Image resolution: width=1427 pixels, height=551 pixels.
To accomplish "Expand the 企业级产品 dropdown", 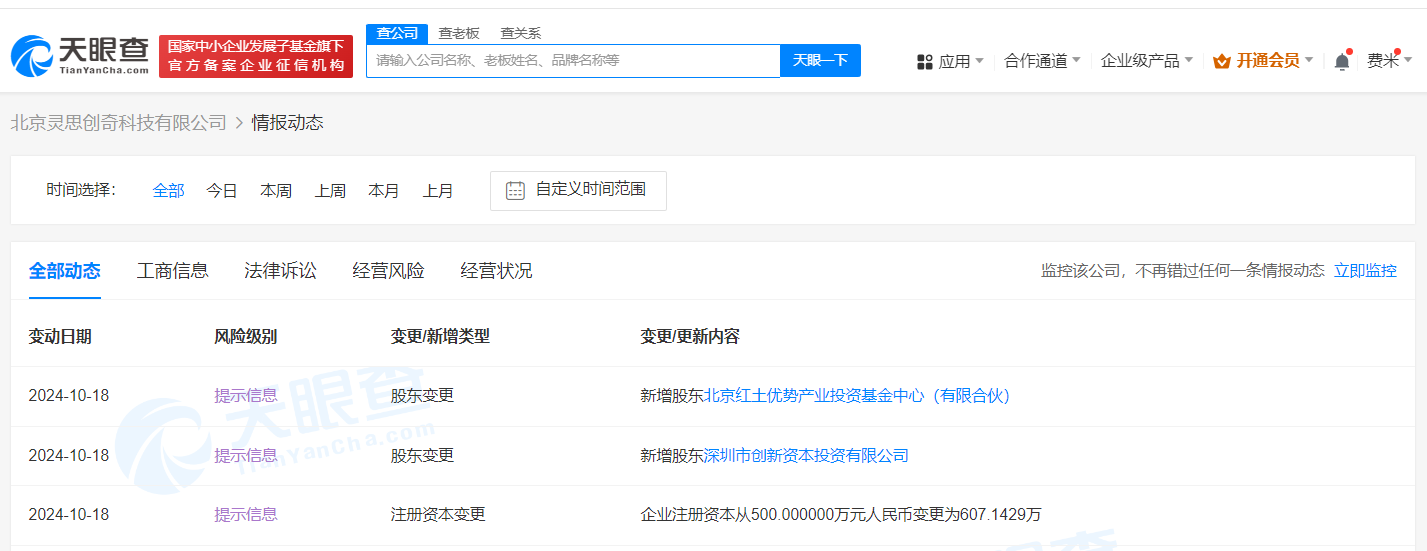I will tap(1146, 60).
